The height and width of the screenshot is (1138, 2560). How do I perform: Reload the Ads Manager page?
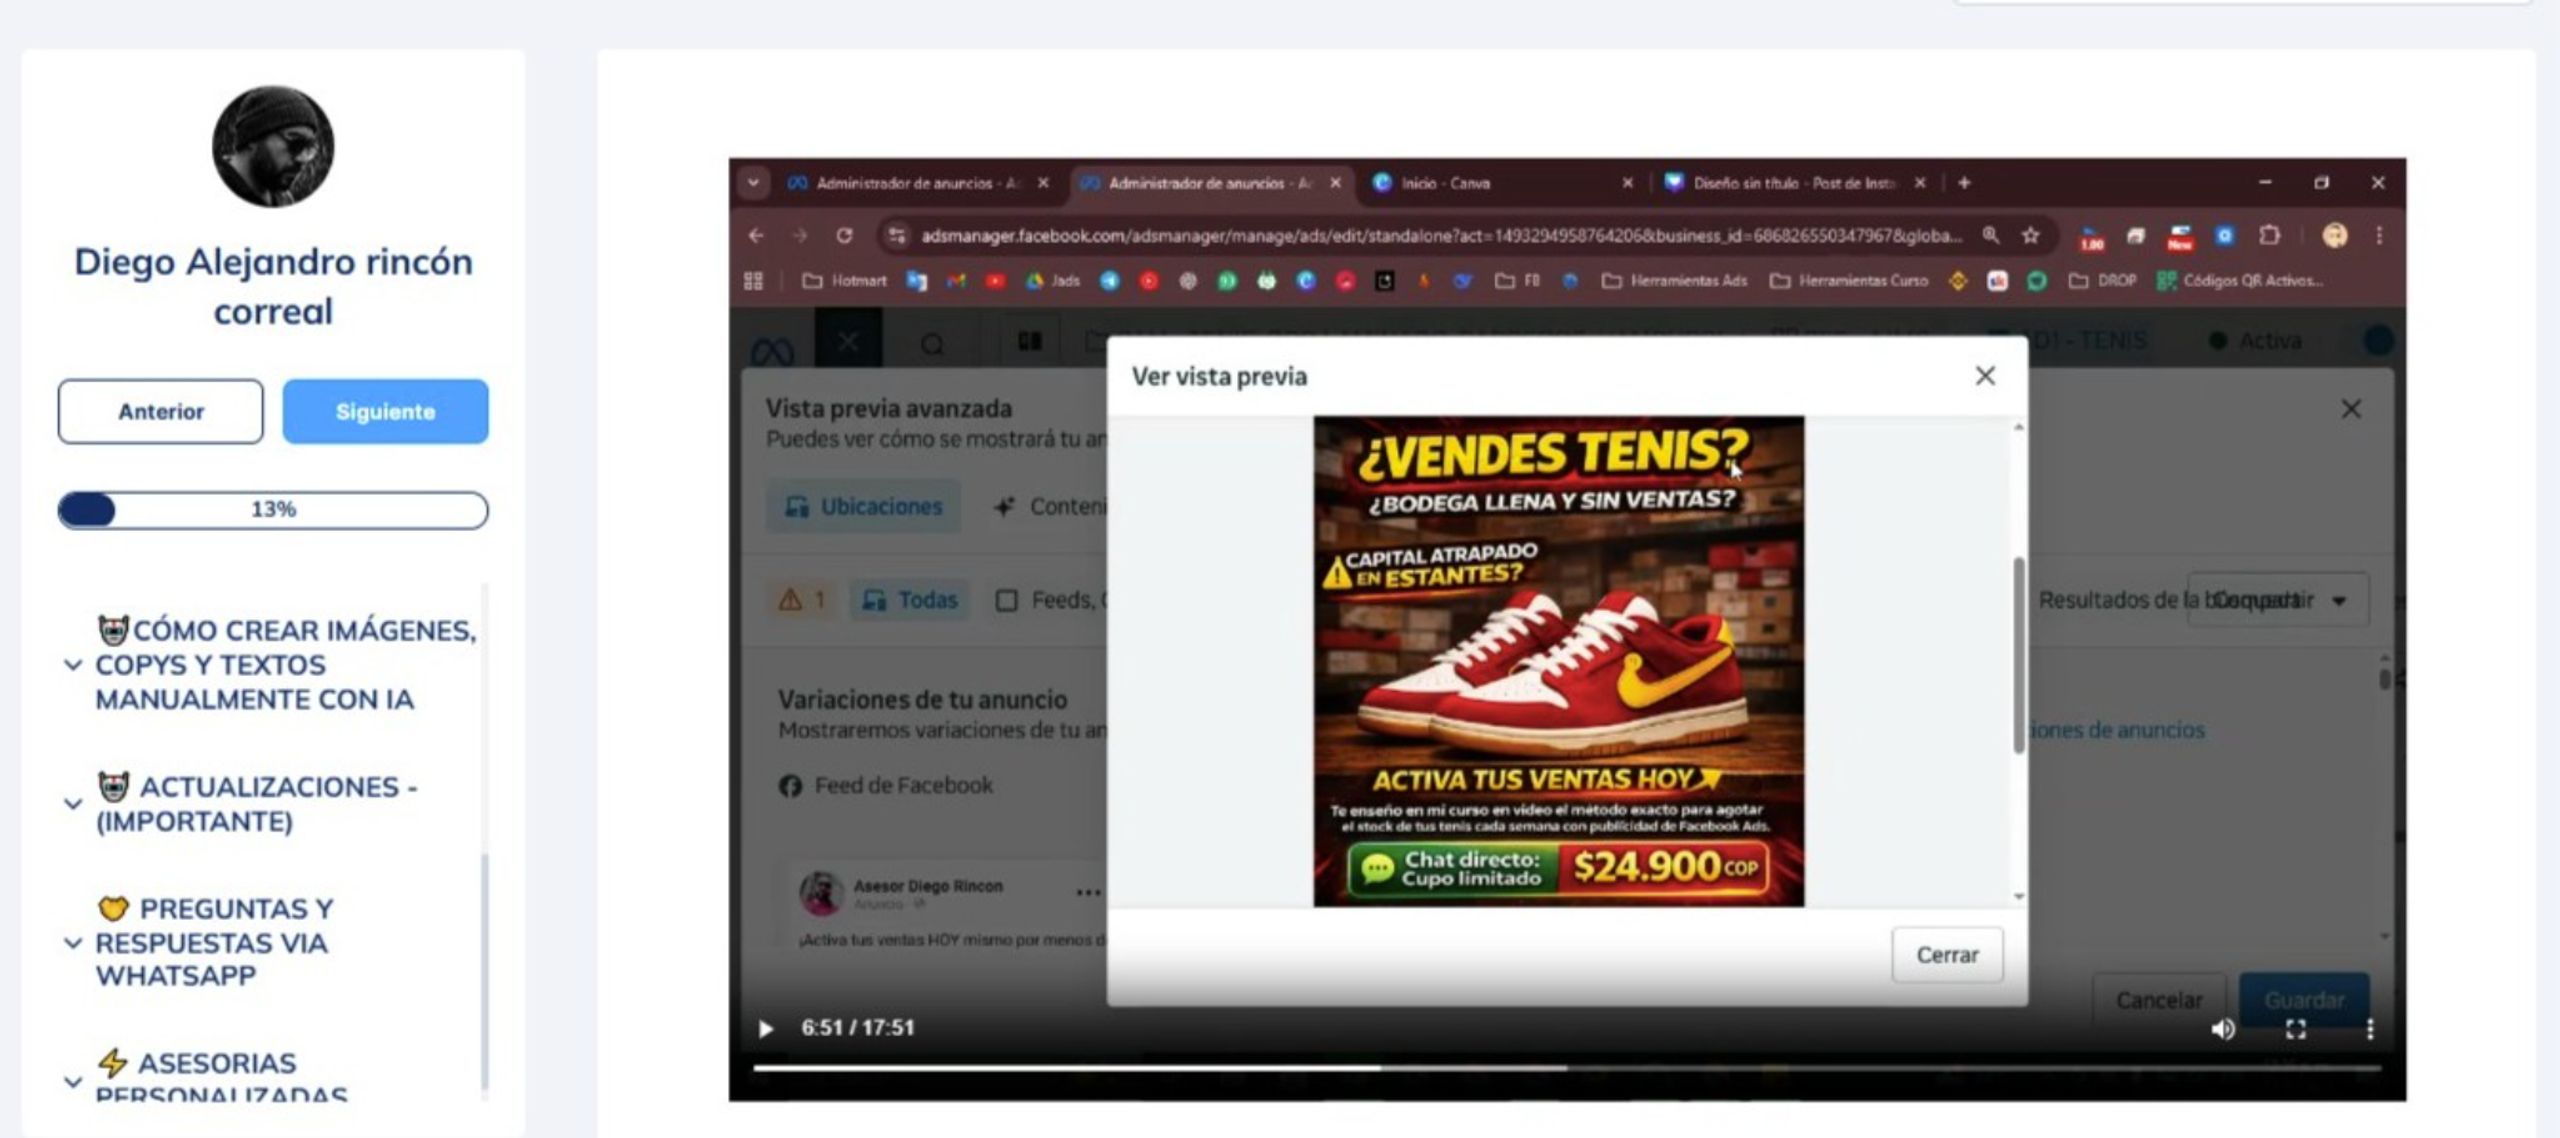(x=845, y=236)
